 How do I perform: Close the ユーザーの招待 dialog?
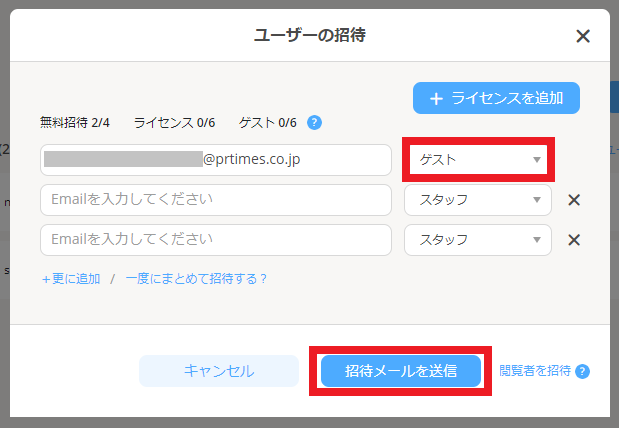pos(583,36)
